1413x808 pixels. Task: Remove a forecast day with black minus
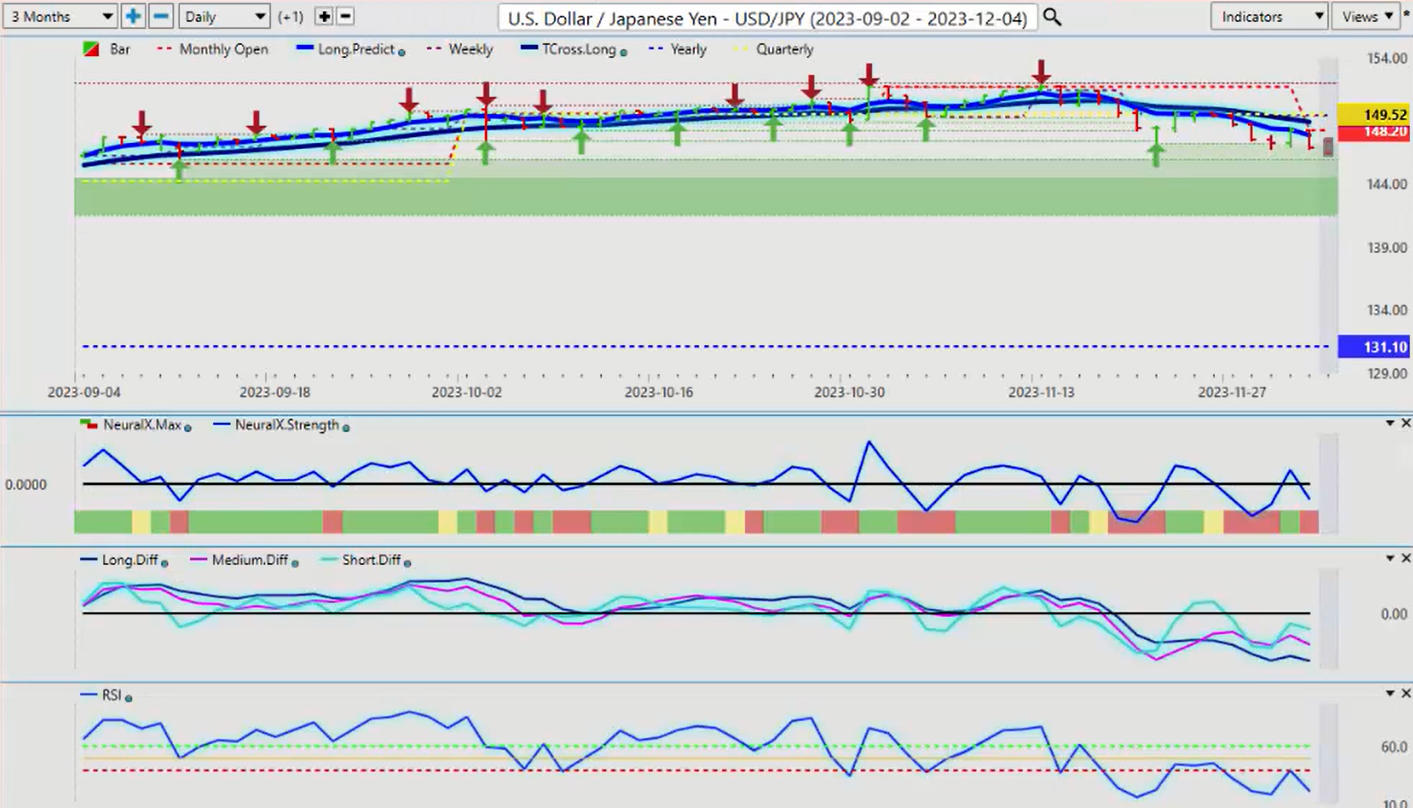coord(345,16)
